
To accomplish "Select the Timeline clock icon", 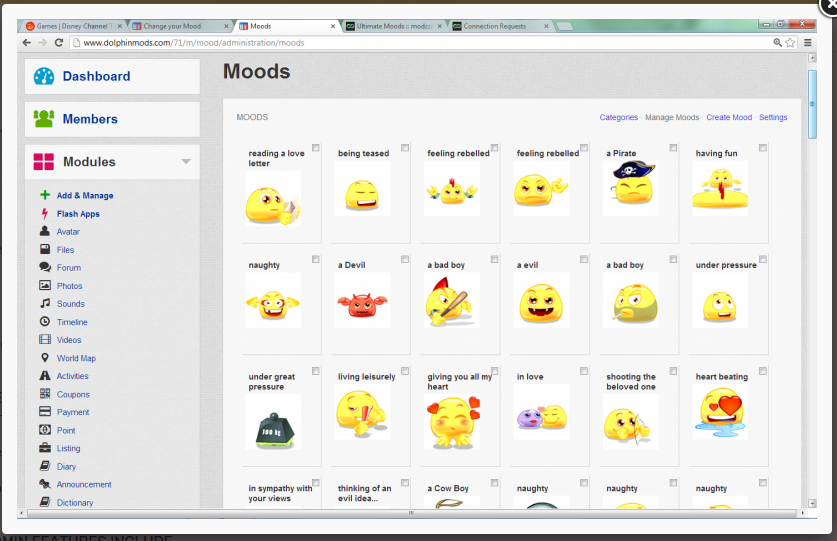I will click(45, 322).
